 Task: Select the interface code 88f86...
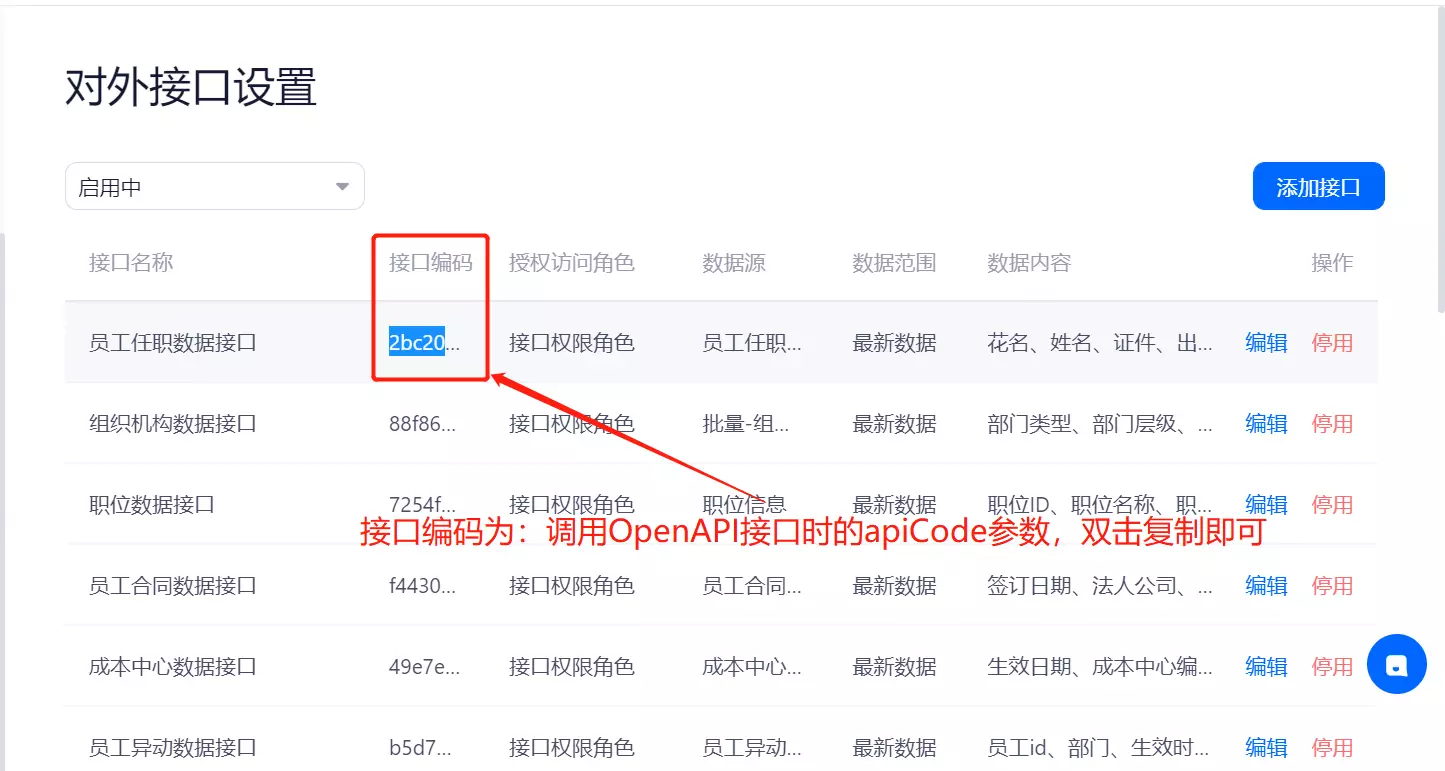[422, 424]
